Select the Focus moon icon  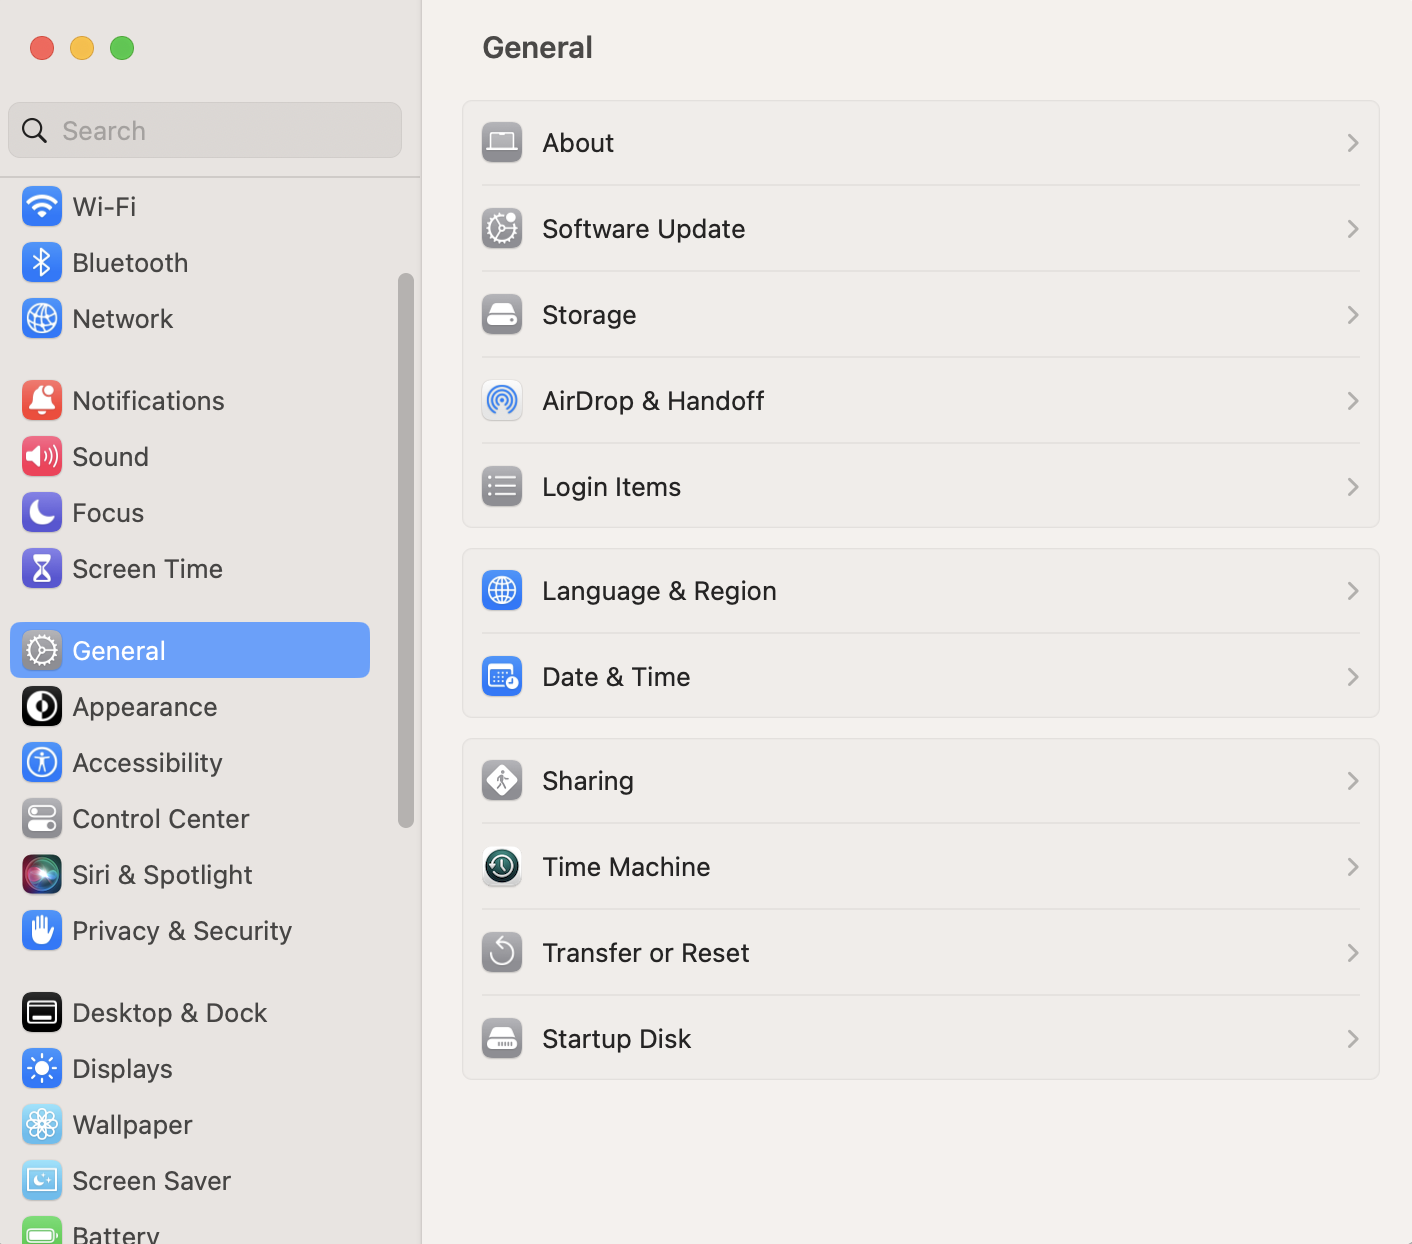(x=41, y=512)
